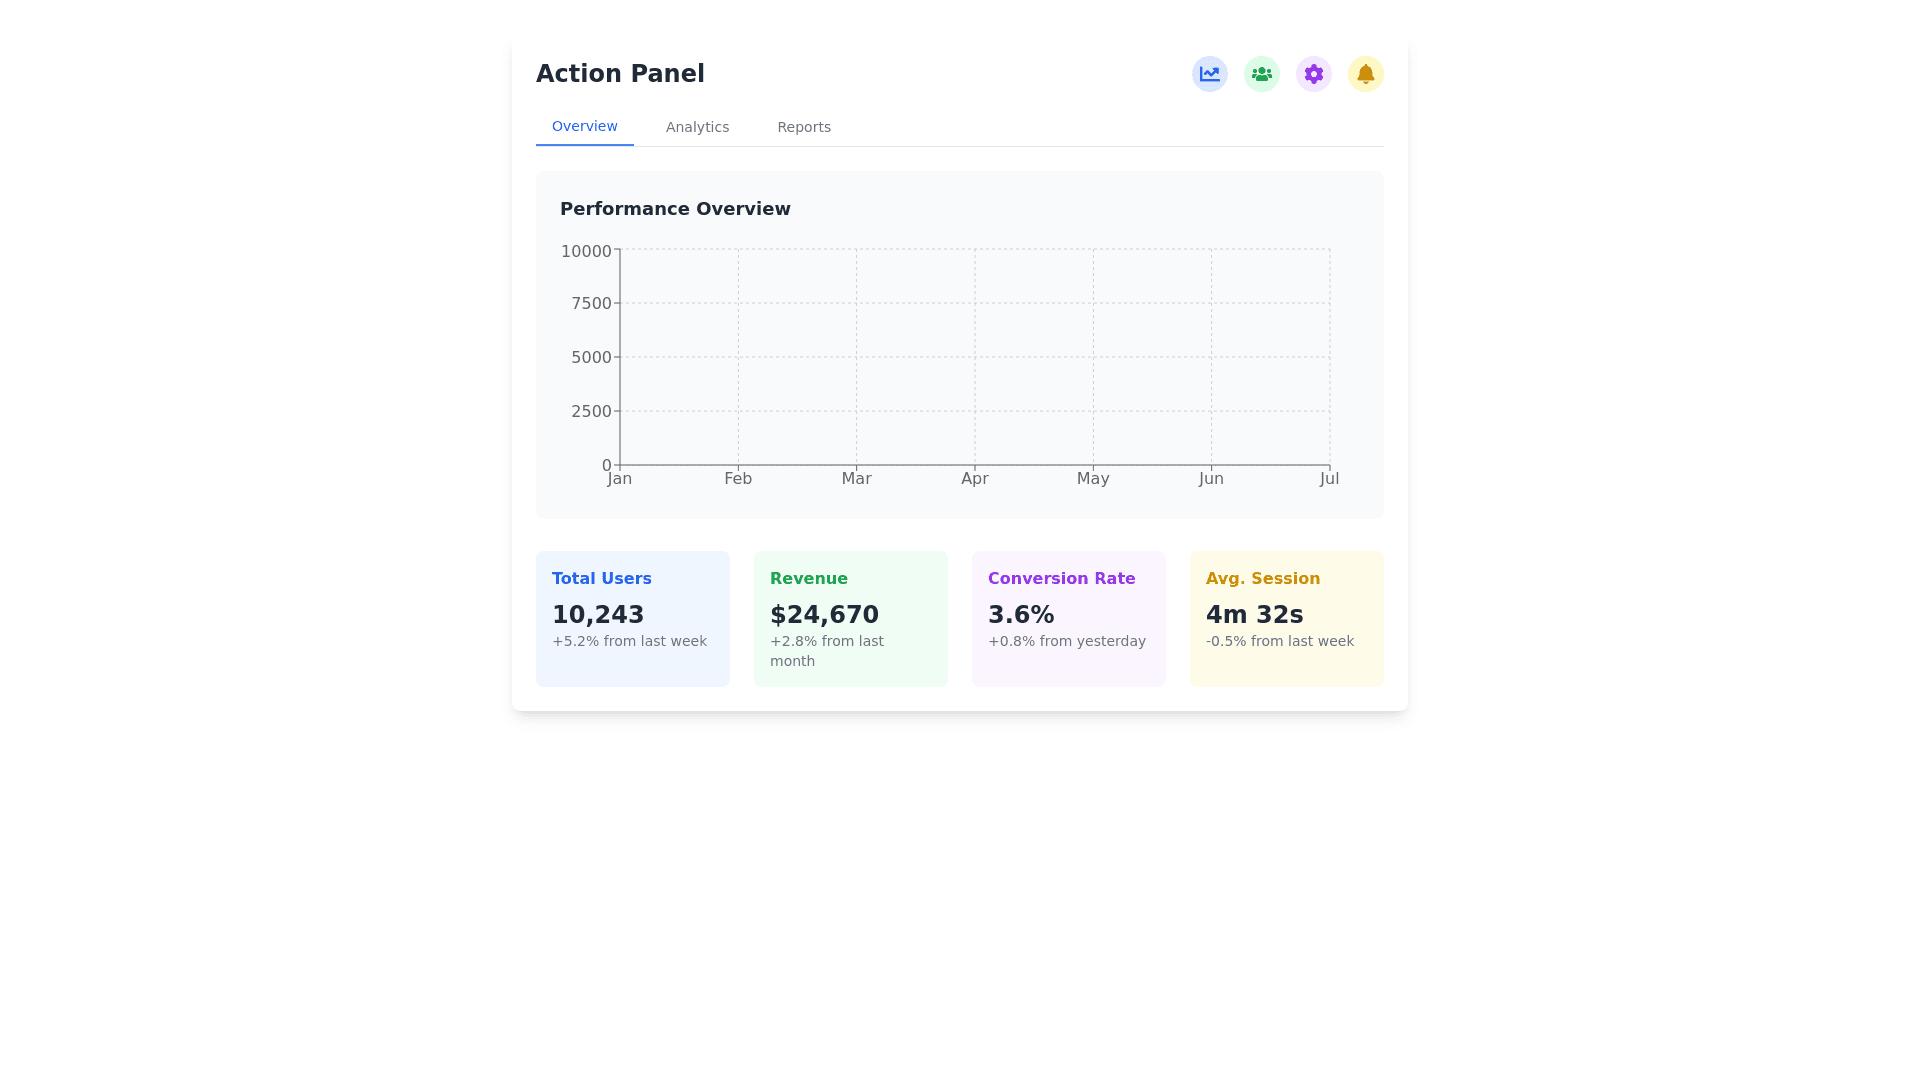
Task: Open the yellow notifications bell icon
Action: coord(1365,74)
